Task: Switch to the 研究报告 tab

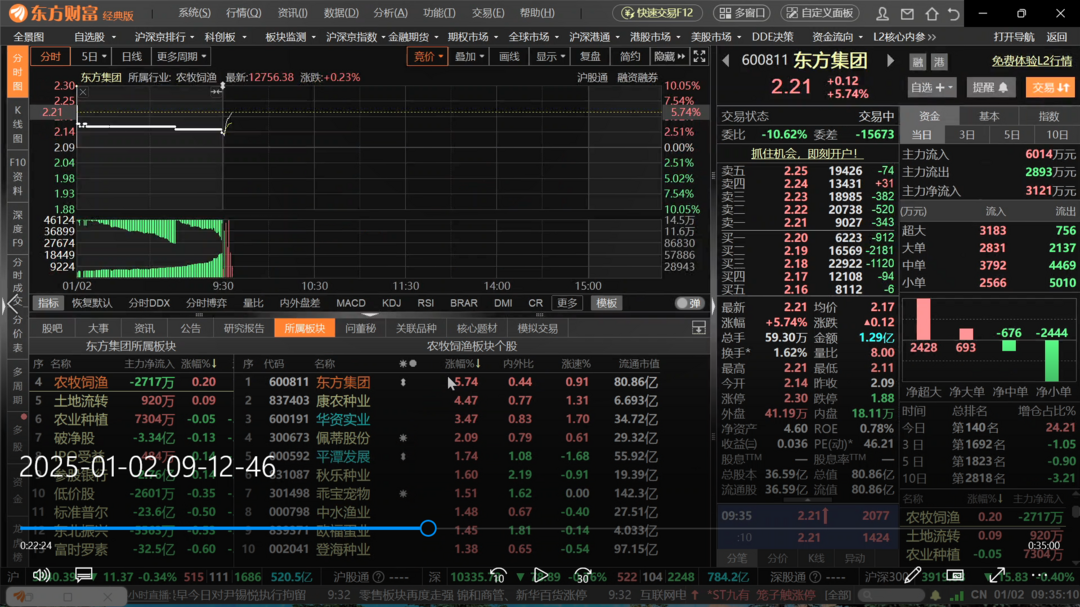Action: tap(244, 329)
